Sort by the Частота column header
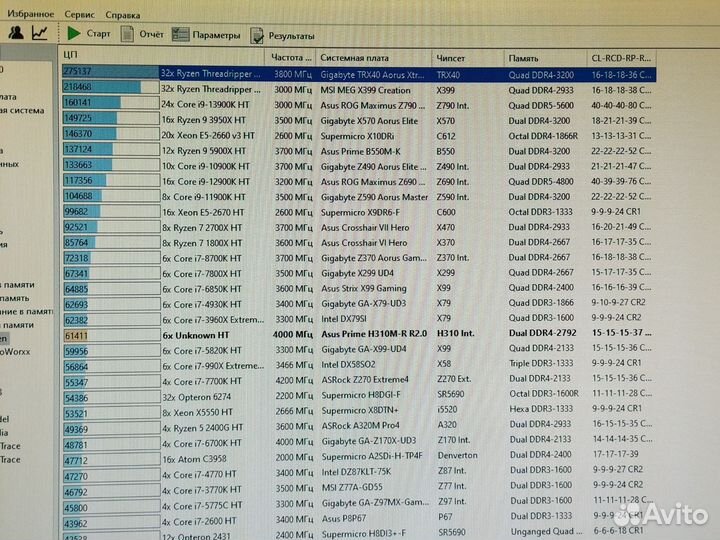This screenshot has height=540, width=720. coord(291,57)
